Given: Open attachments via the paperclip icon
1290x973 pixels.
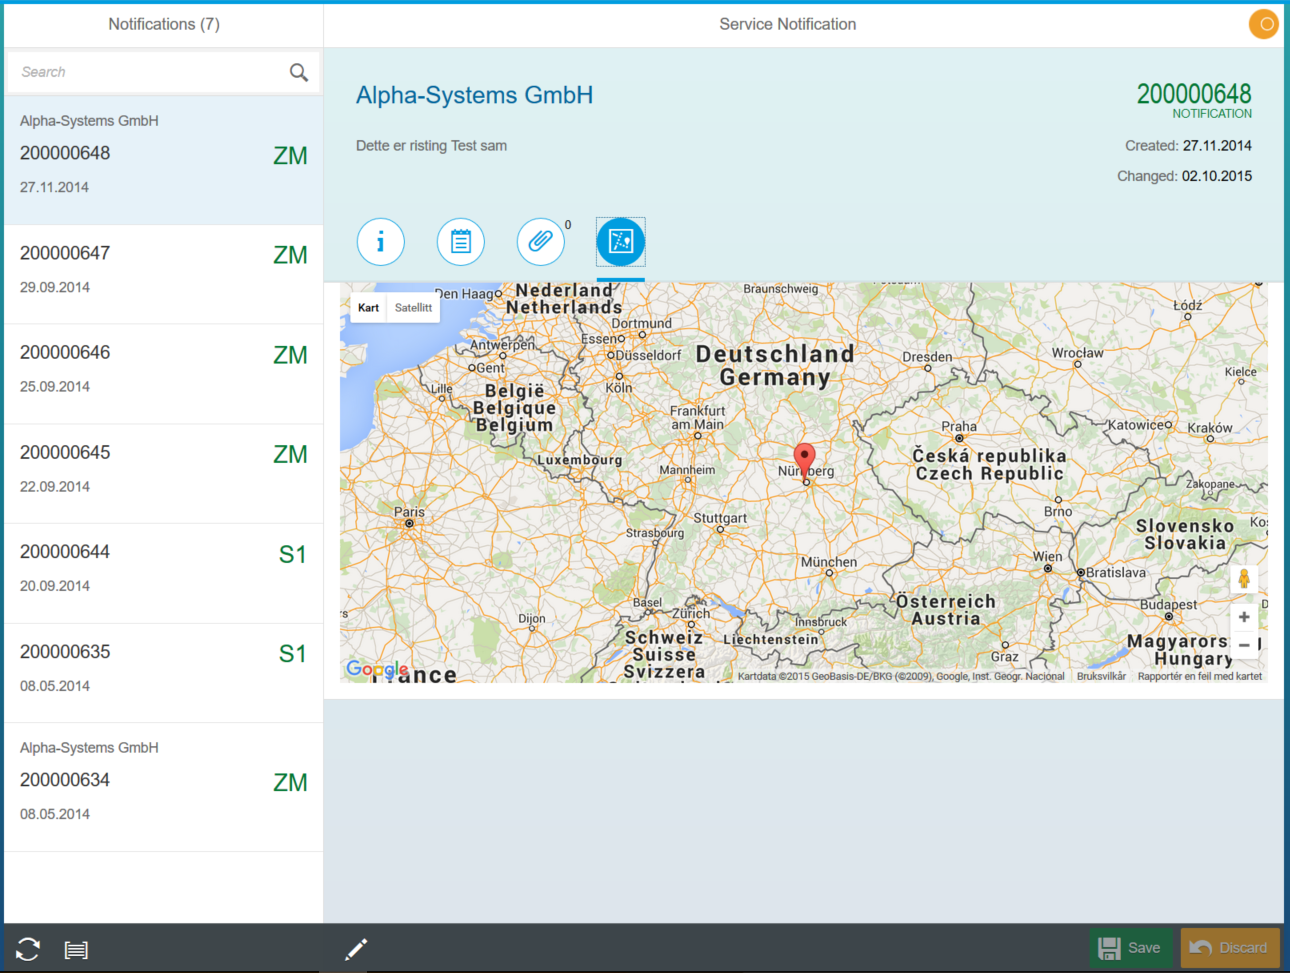Looking at the screenshot, I should (x=540, y=241).
